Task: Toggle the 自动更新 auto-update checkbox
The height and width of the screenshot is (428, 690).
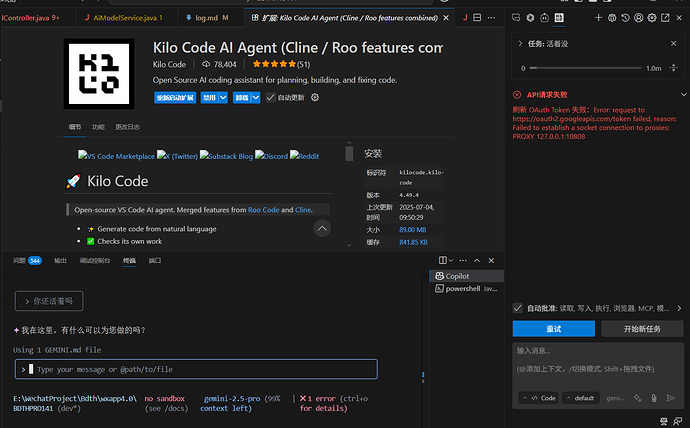Action: click(270, 97)
